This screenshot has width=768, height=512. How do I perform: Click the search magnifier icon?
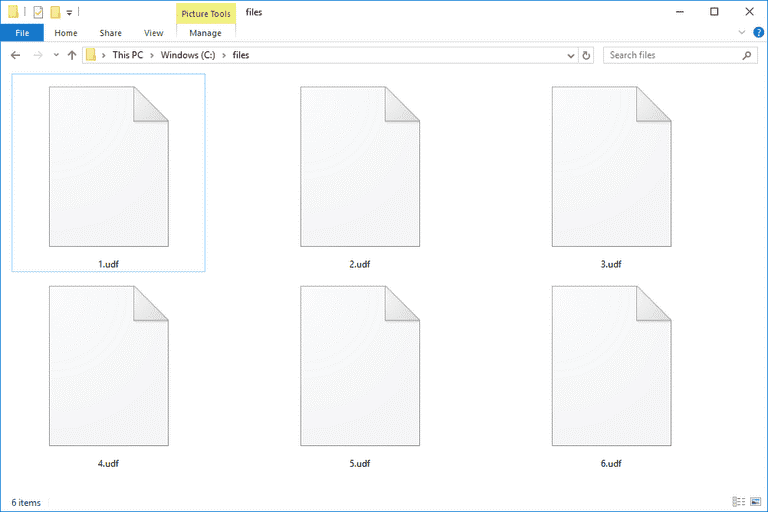(747, 56)
